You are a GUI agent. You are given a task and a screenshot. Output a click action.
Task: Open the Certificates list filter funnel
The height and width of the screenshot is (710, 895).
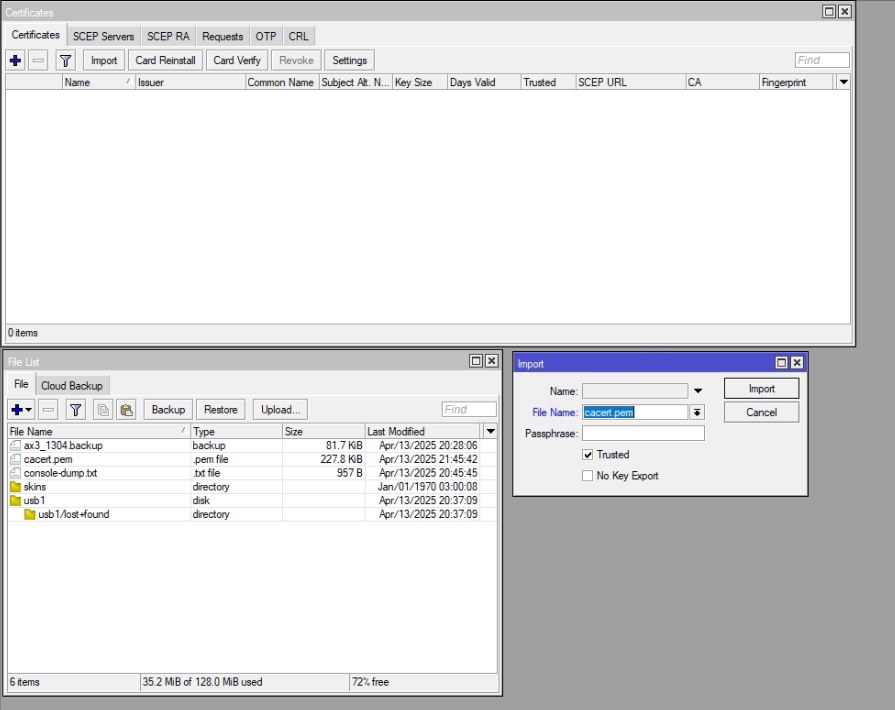click(x=65, y=60)
